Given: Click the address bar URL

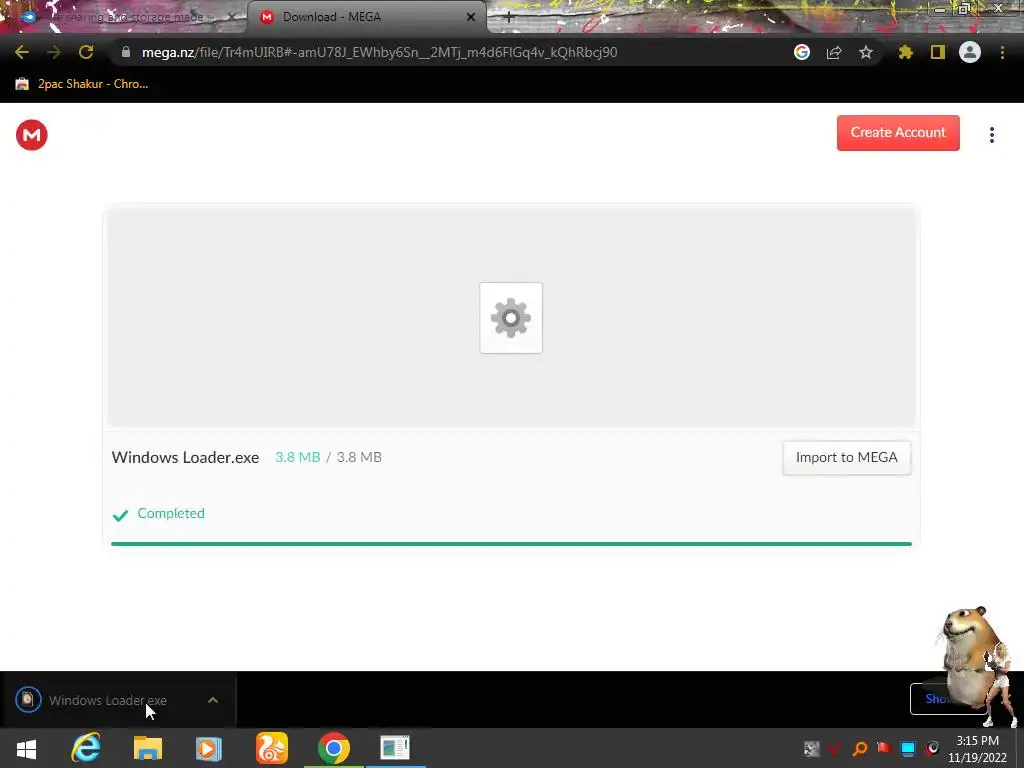Looking at the screenshot, I should [x=379, y=52].
